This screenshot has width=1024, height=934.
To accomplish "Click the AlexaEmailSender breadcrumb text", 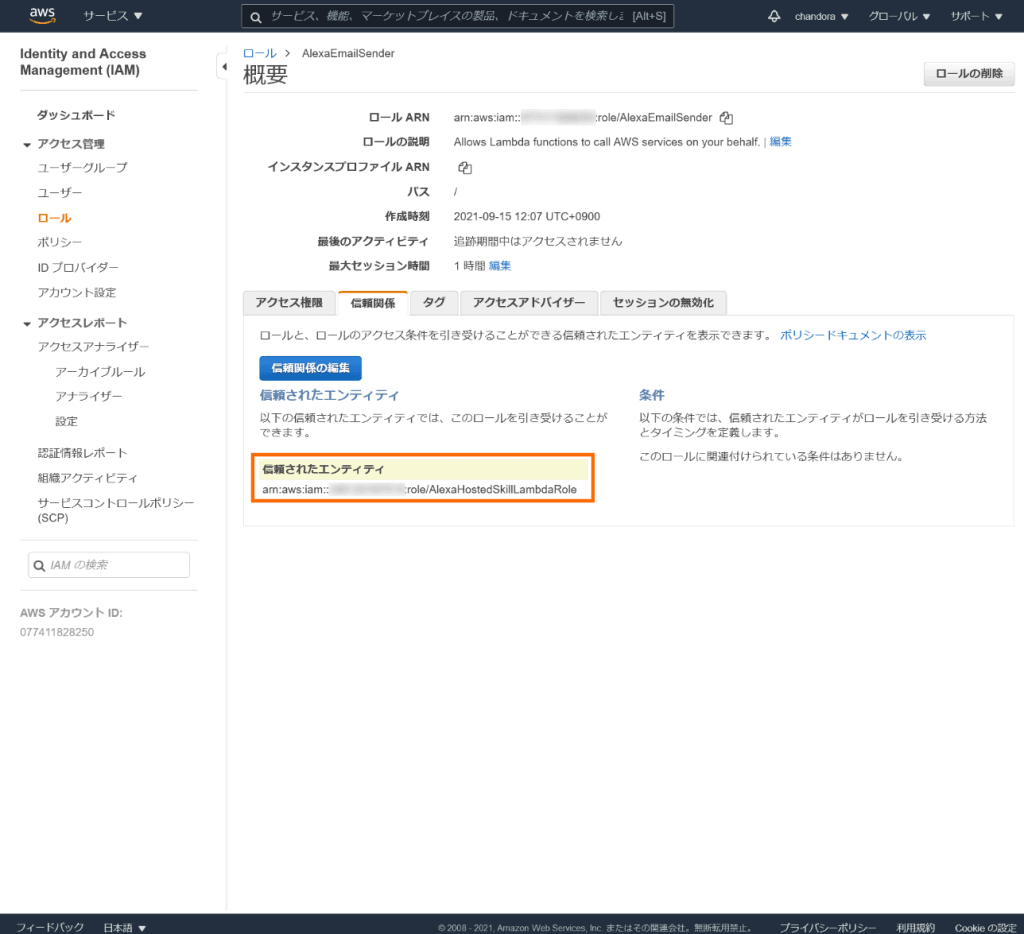I will (x=348, y=54).
